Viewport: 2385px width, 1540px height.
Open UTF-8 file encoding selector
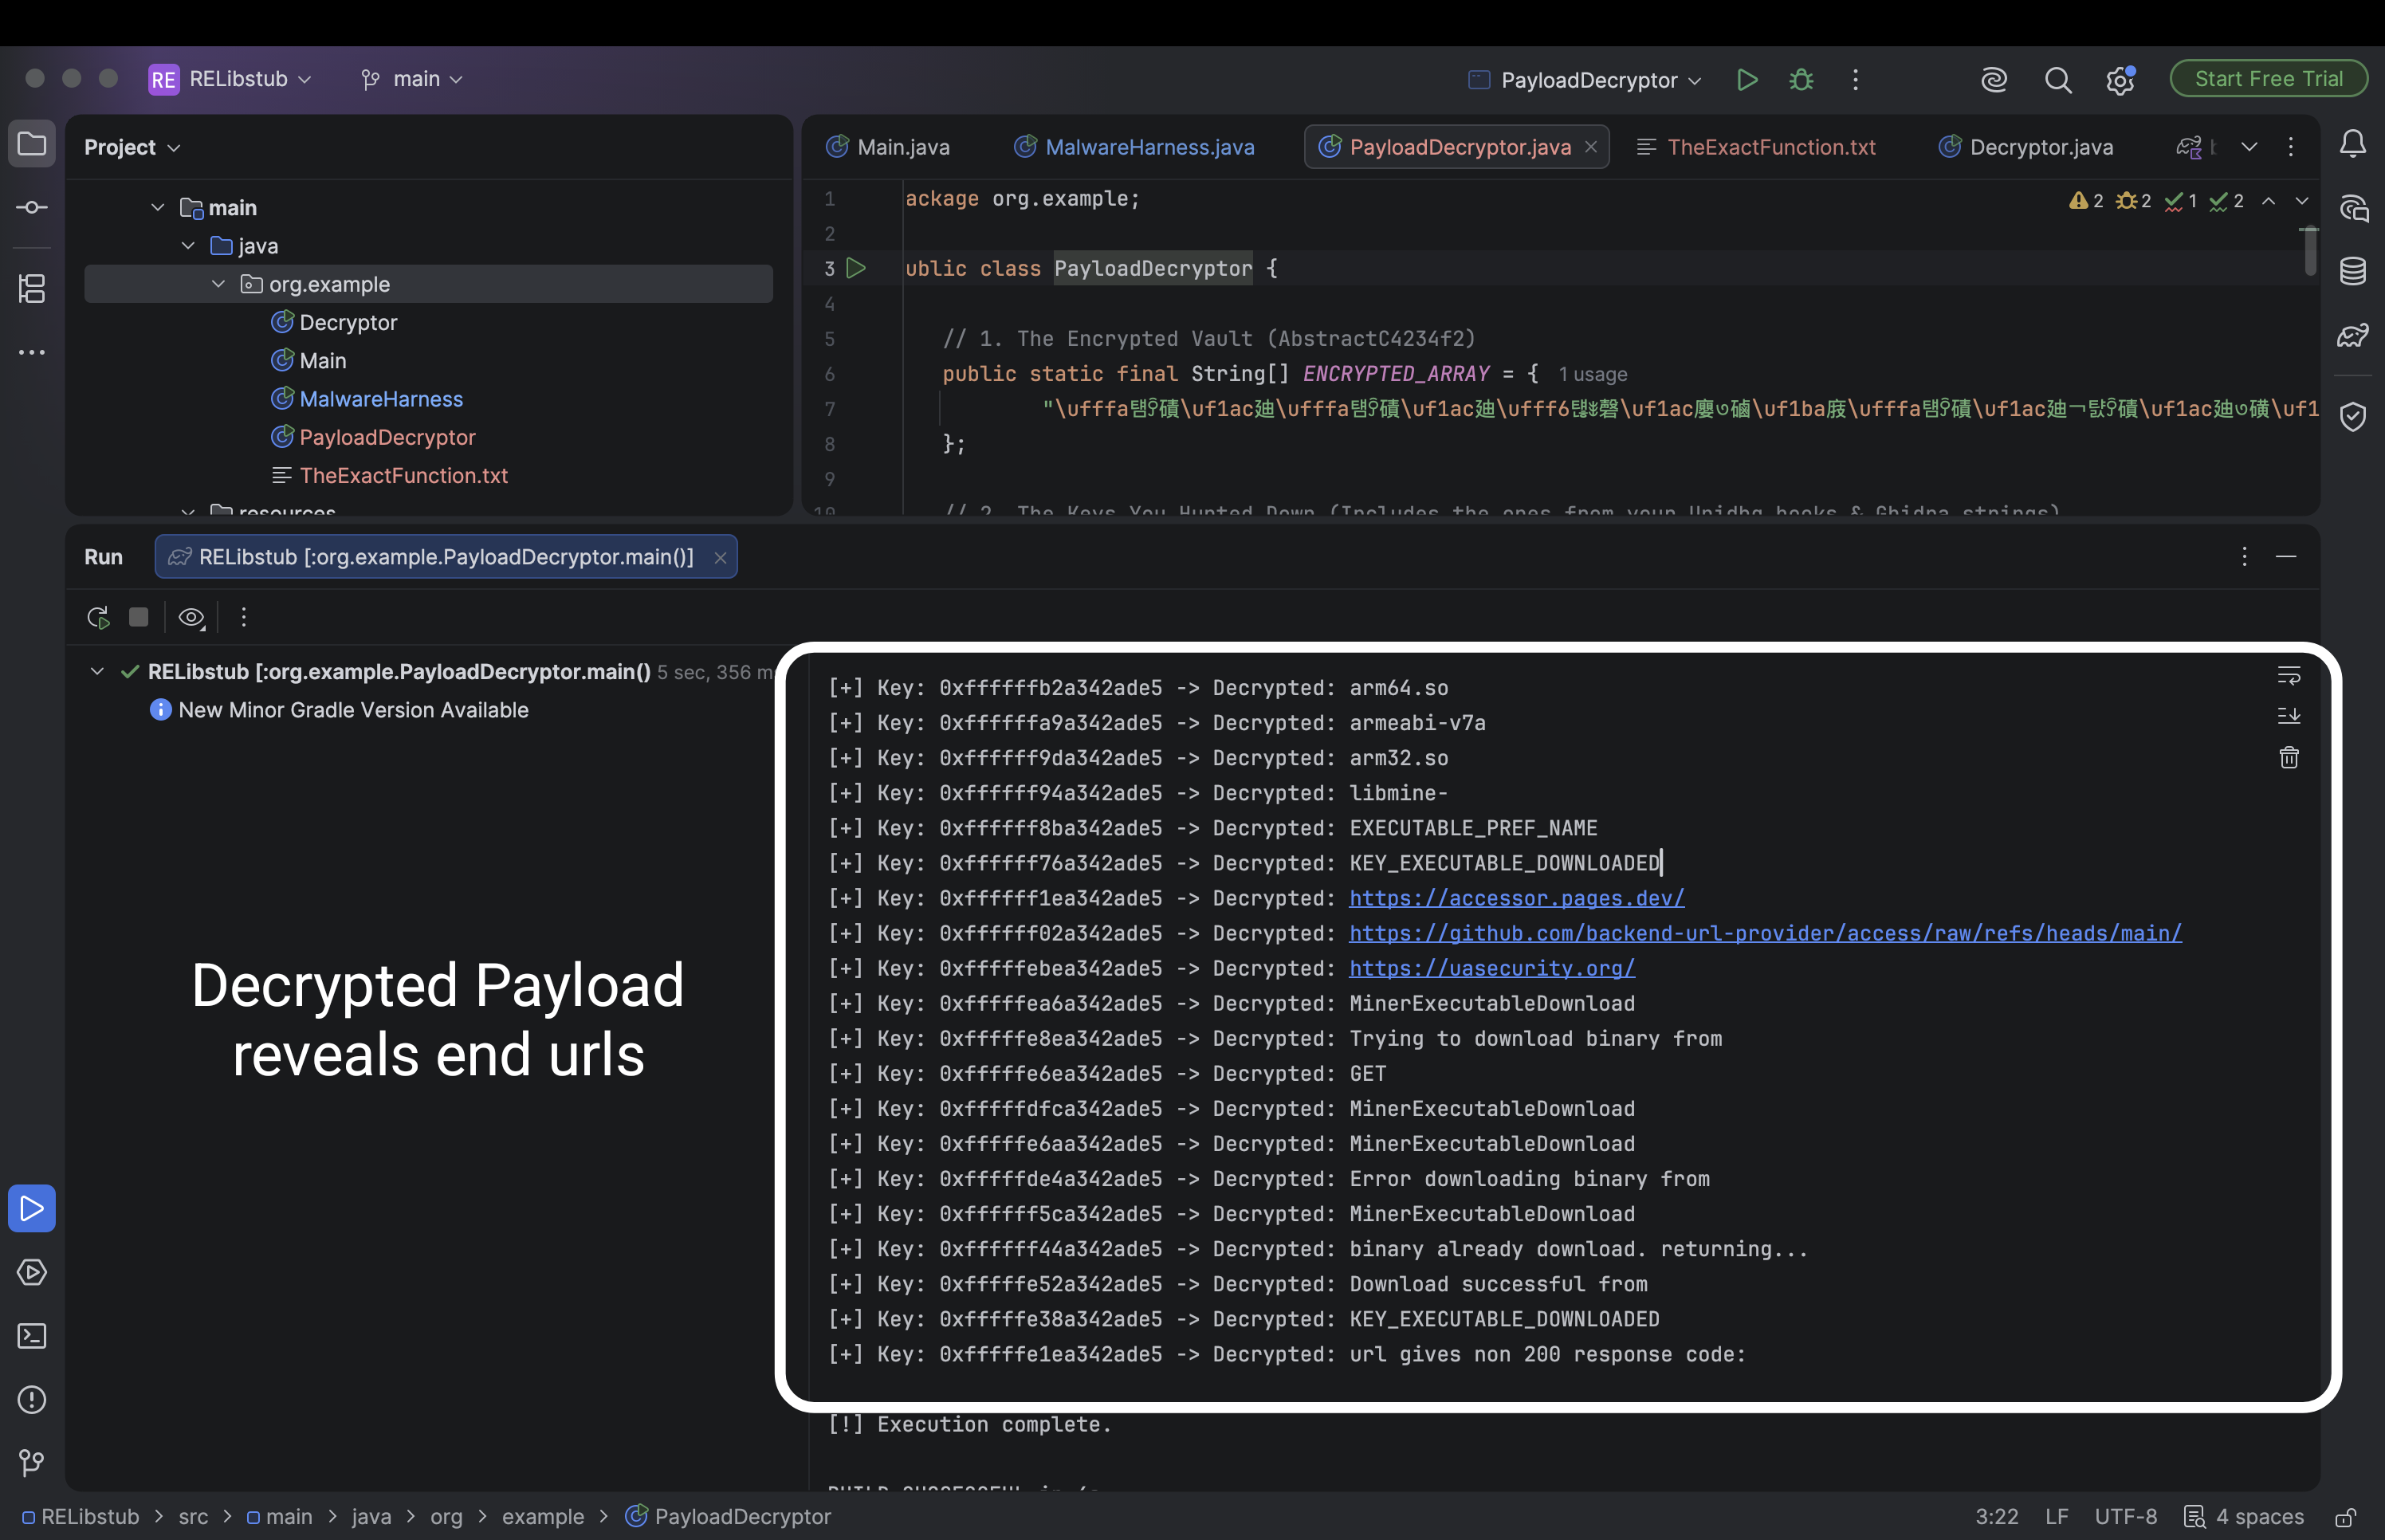(x=2126, y=1517)
